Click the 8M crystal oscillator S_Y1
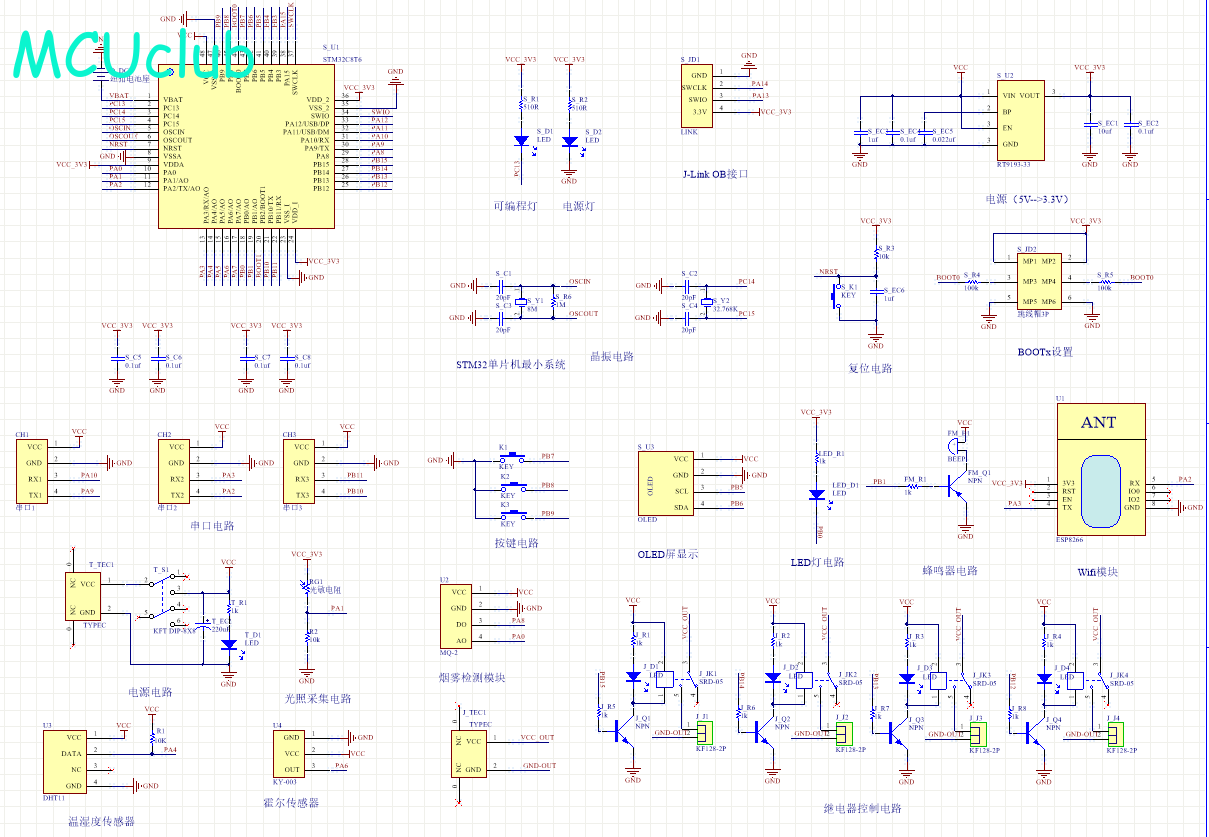 tap(523, 300)
